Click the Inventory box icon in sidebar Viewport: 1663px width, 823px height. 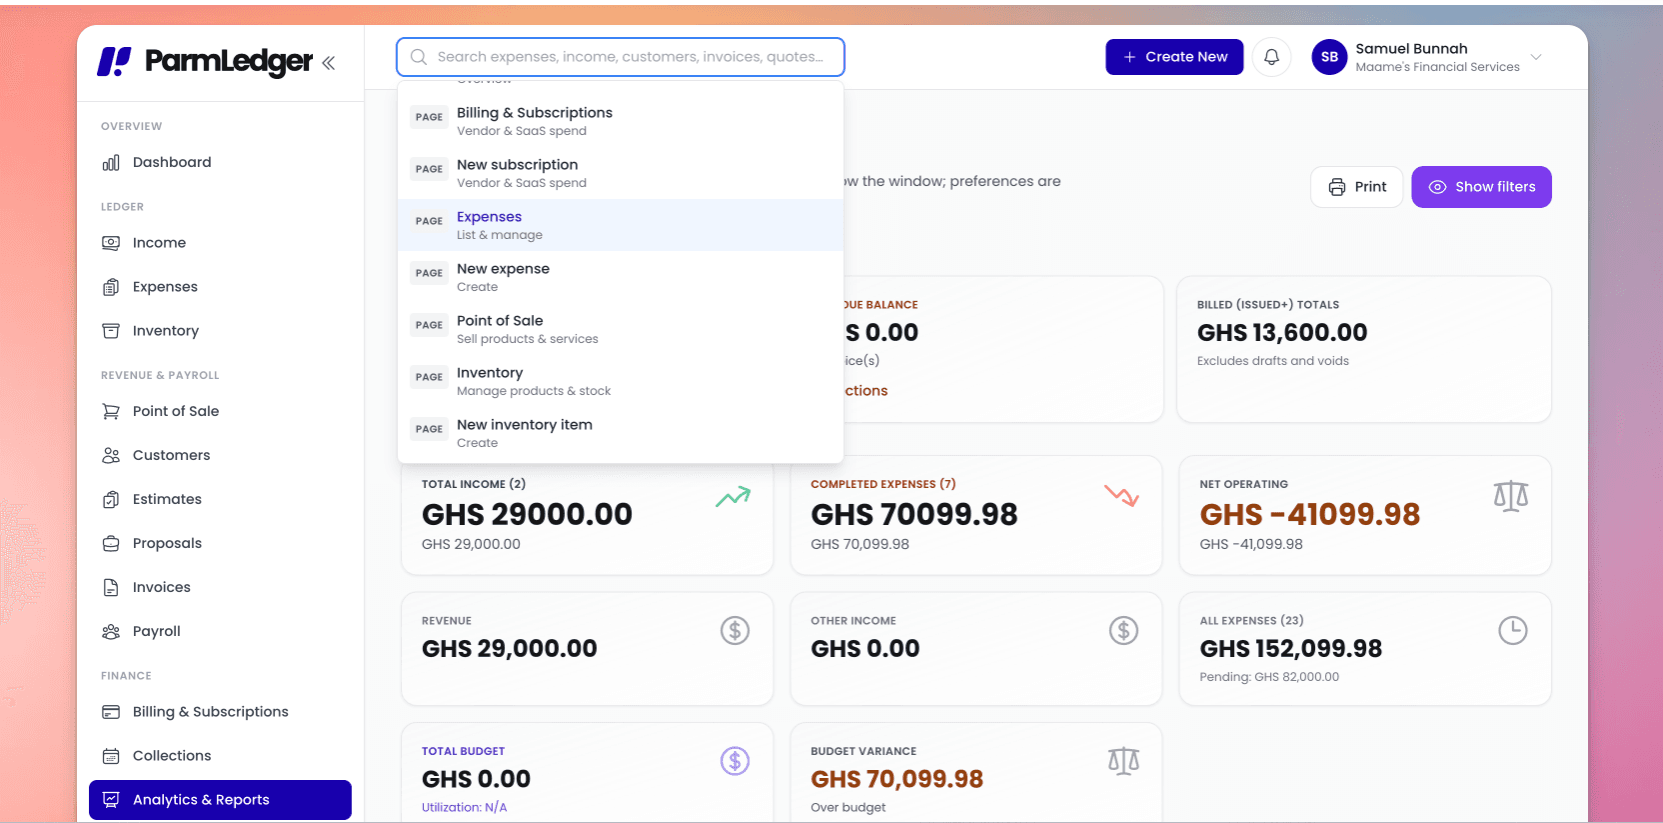(111, 331)
